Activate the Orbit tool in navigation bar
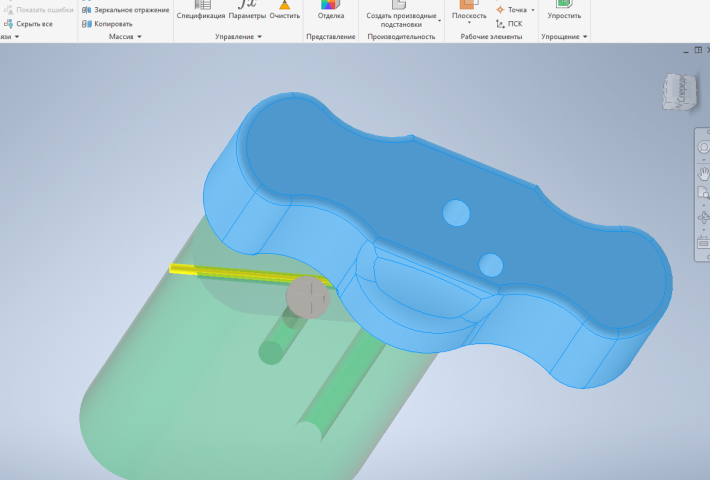This screenshot has height=480, width=710. tap(703, 218)
